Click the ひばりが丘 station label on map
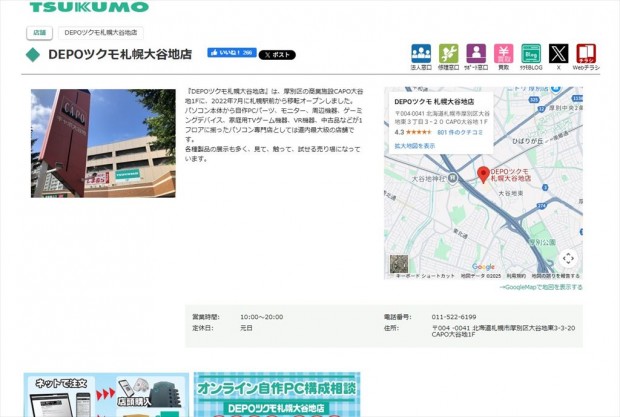This screenshot has width=620, height=417. click(527, 141)
